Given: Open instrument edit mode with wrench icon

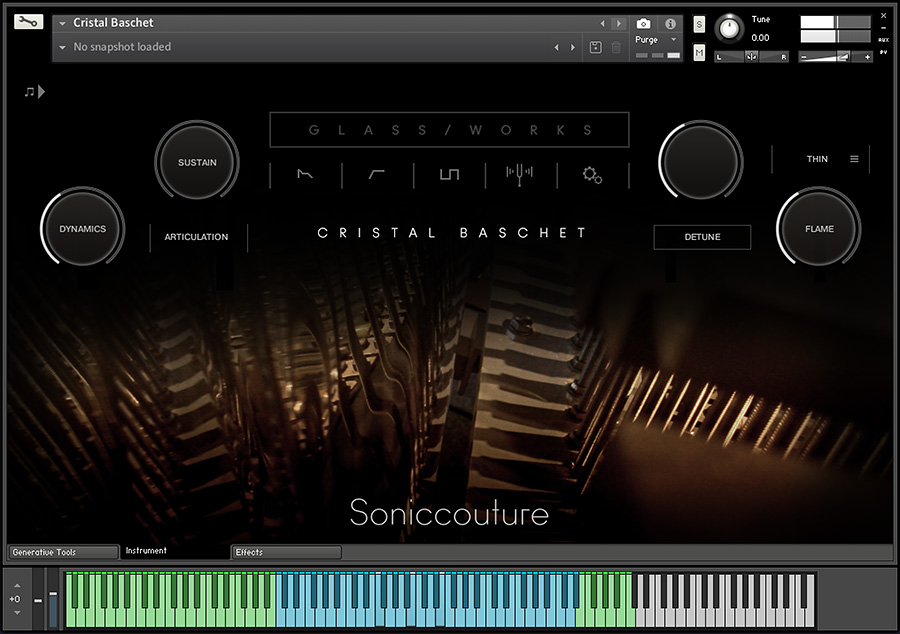Looking at the screenshot, I should (x=29, y=22).
